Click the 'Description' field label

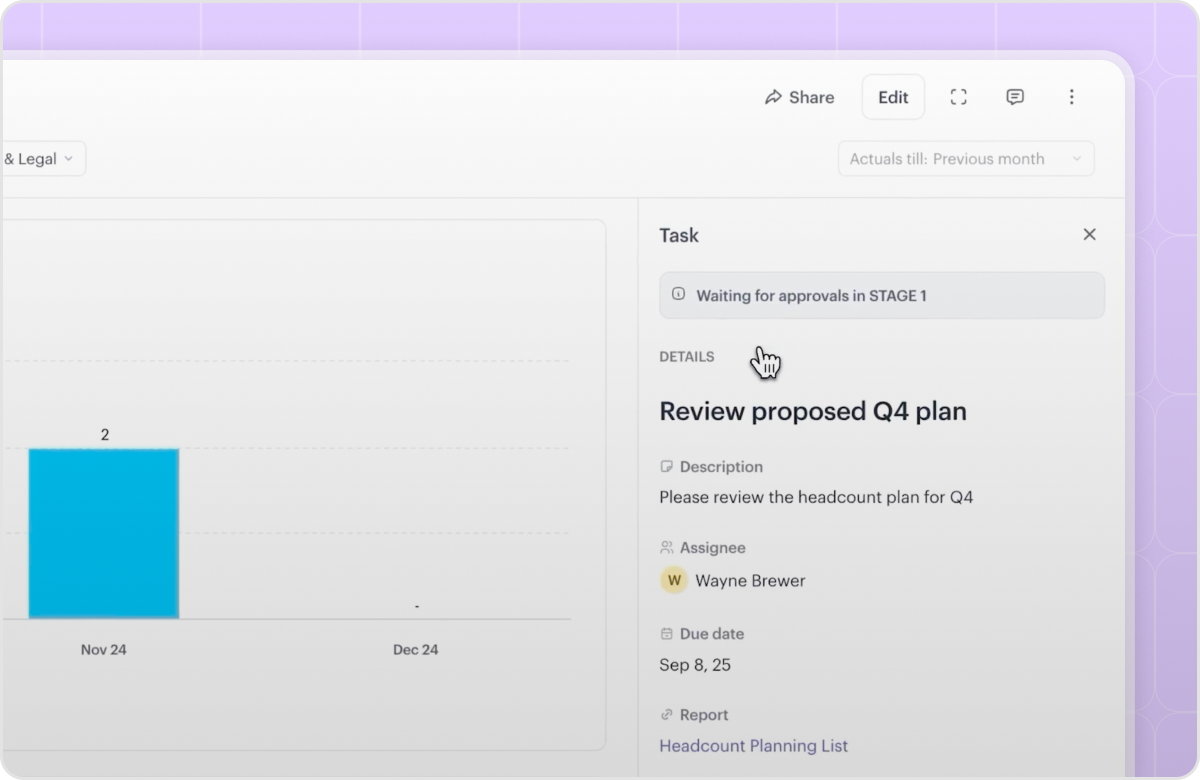coord(721,467)
